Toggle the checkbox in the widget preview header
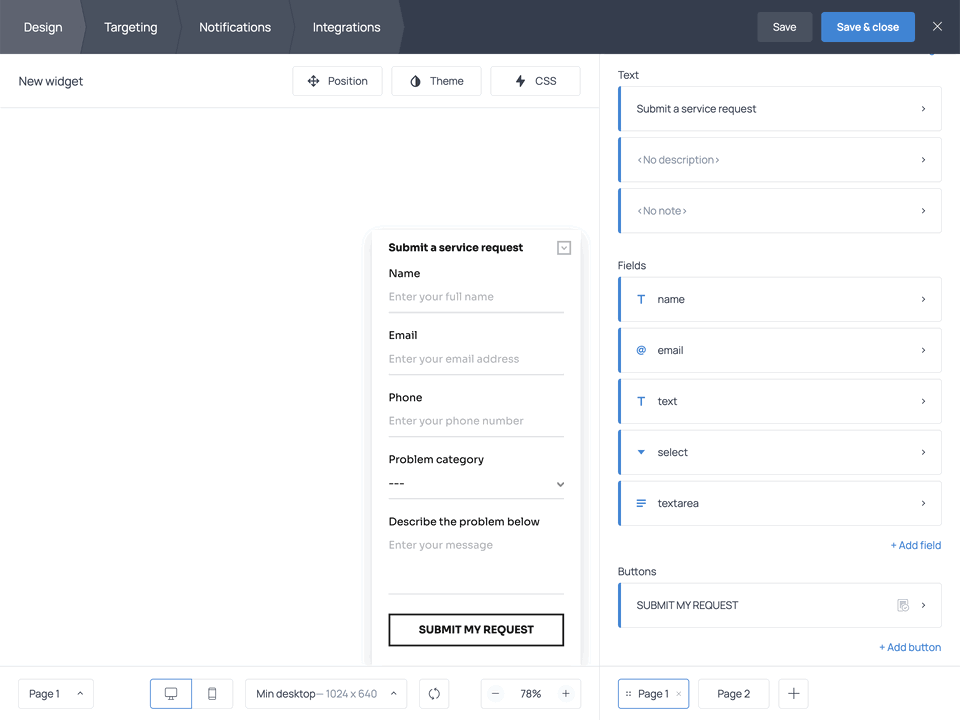The width and height of the screenshot is (960, 720). (x=563, y=247)
